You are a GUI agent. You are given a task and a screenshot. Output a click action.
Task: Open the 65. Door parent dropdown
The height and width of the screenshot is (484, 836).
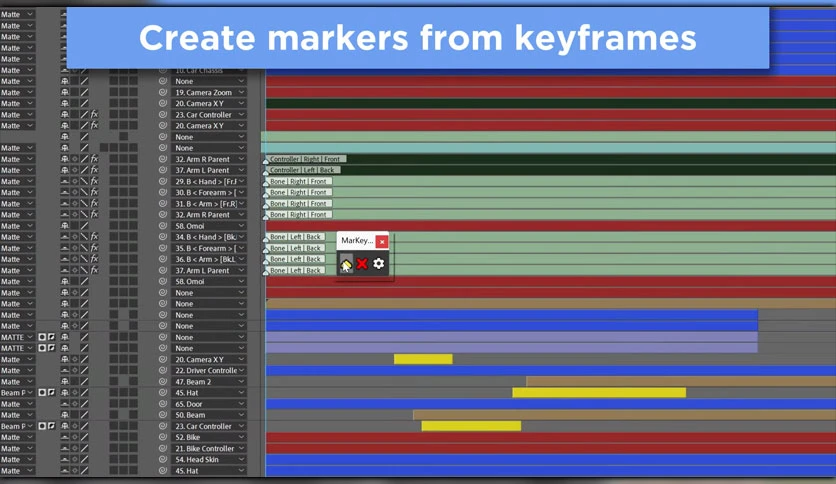[208, 404]
